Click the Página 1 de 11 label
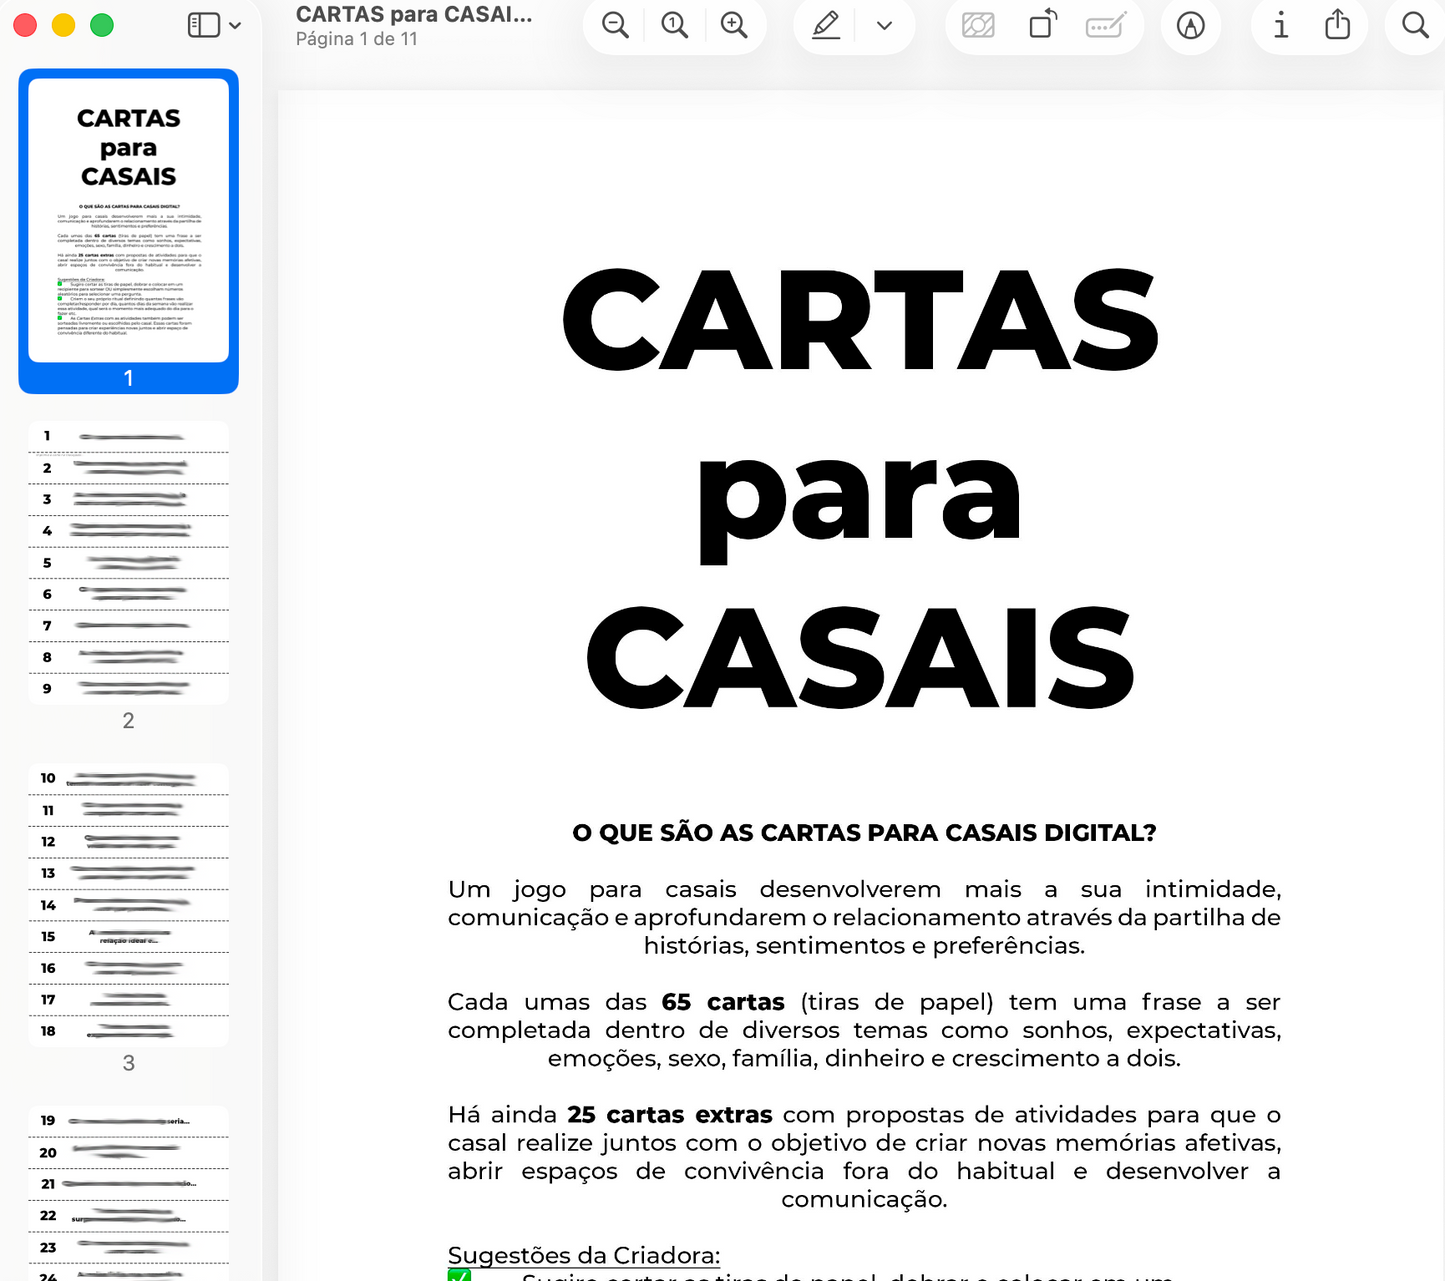The image size is (1445, 1281). (357, 39)
